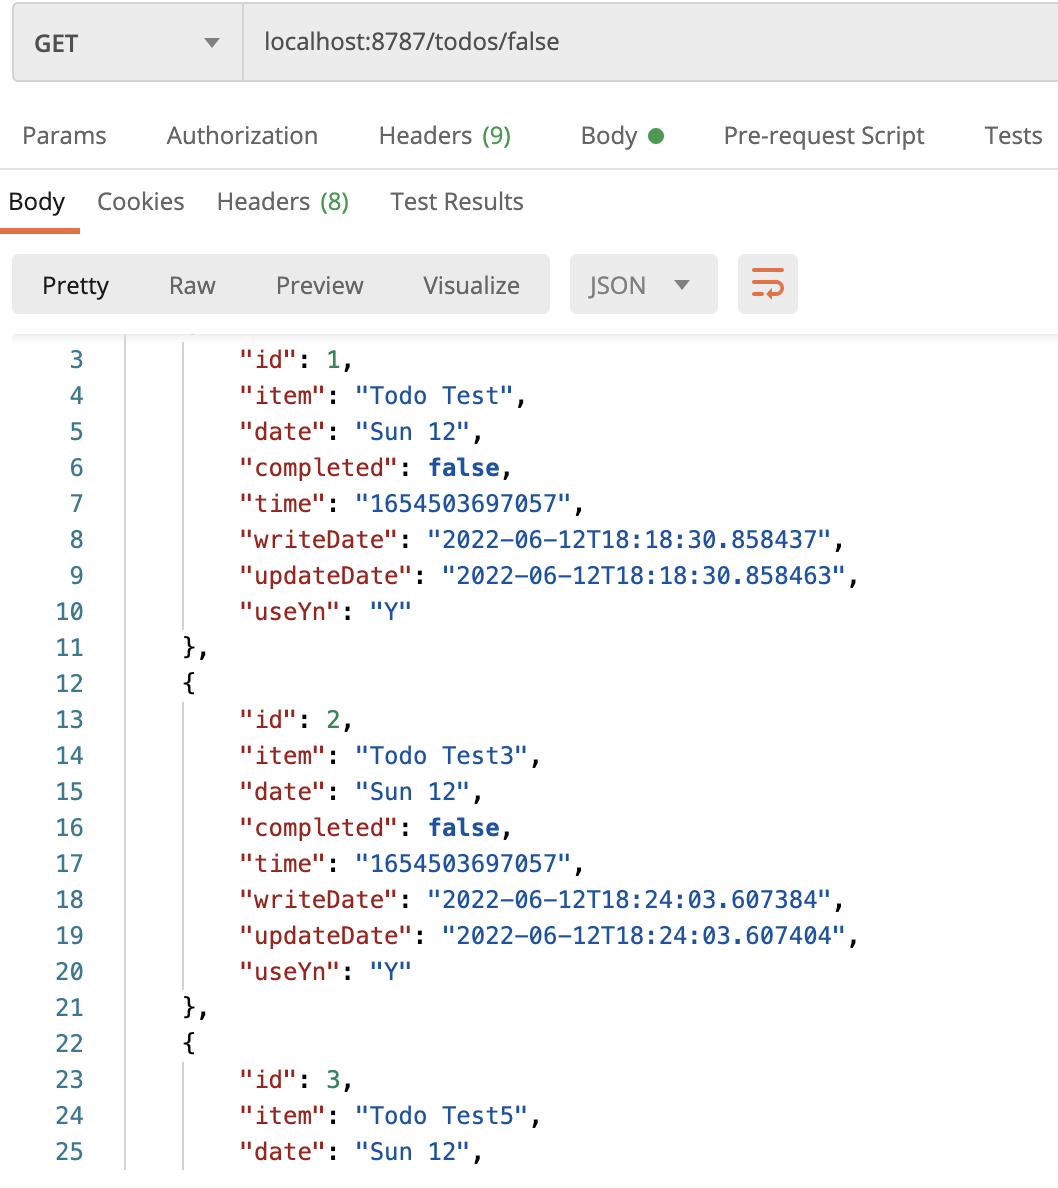1058x1188 pixels.
Task: Click the "Y" value on line 20
Action: (x=390, y=971)
